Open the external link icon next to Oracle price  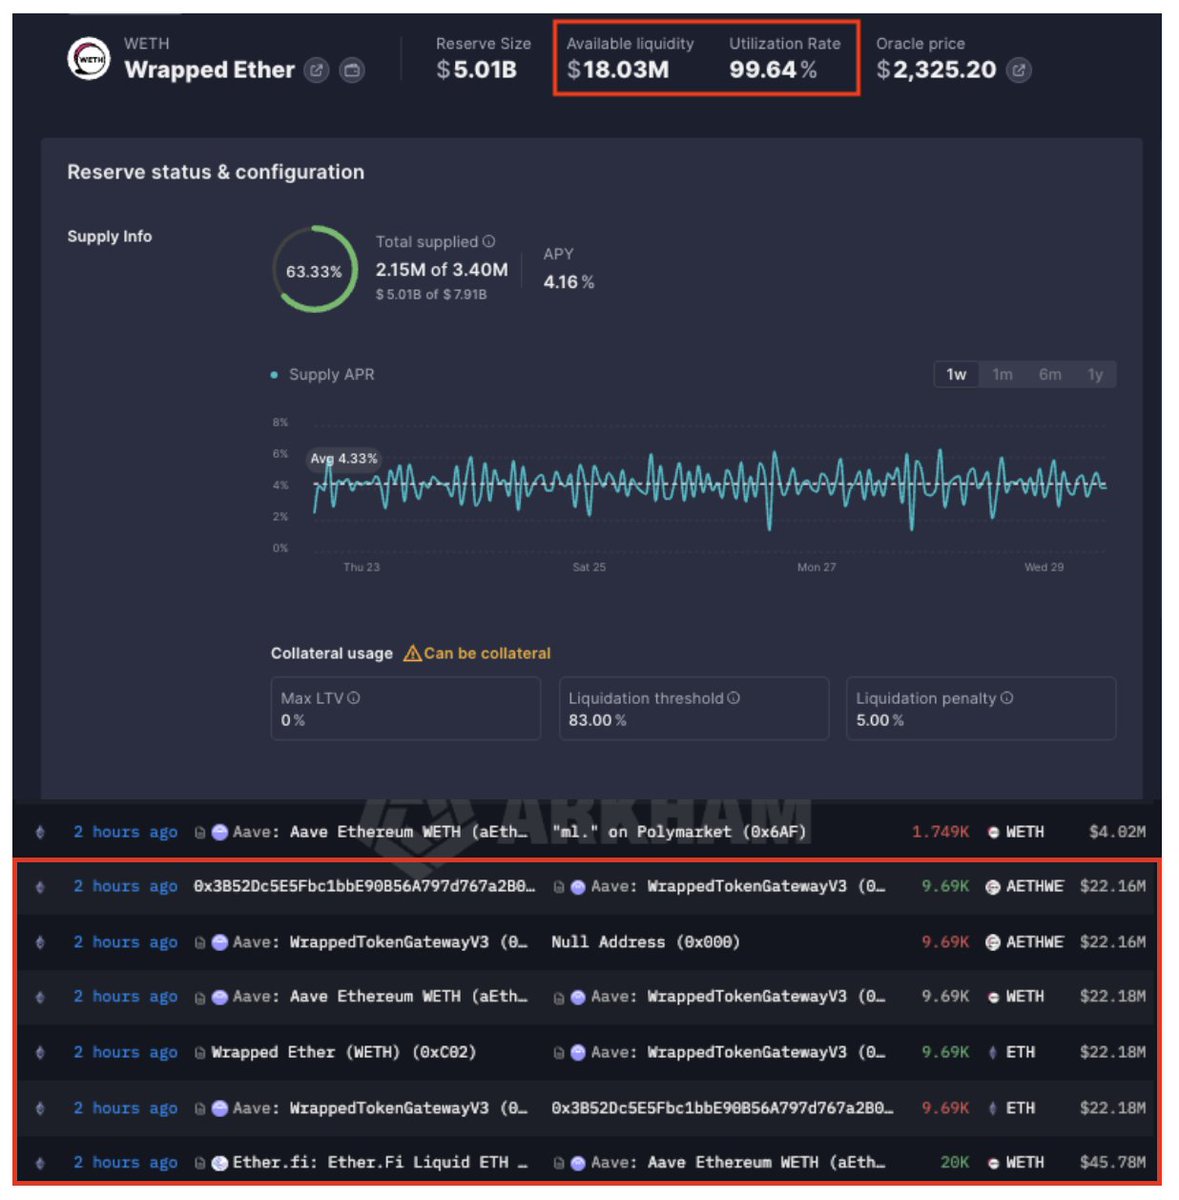point(1019,70)
